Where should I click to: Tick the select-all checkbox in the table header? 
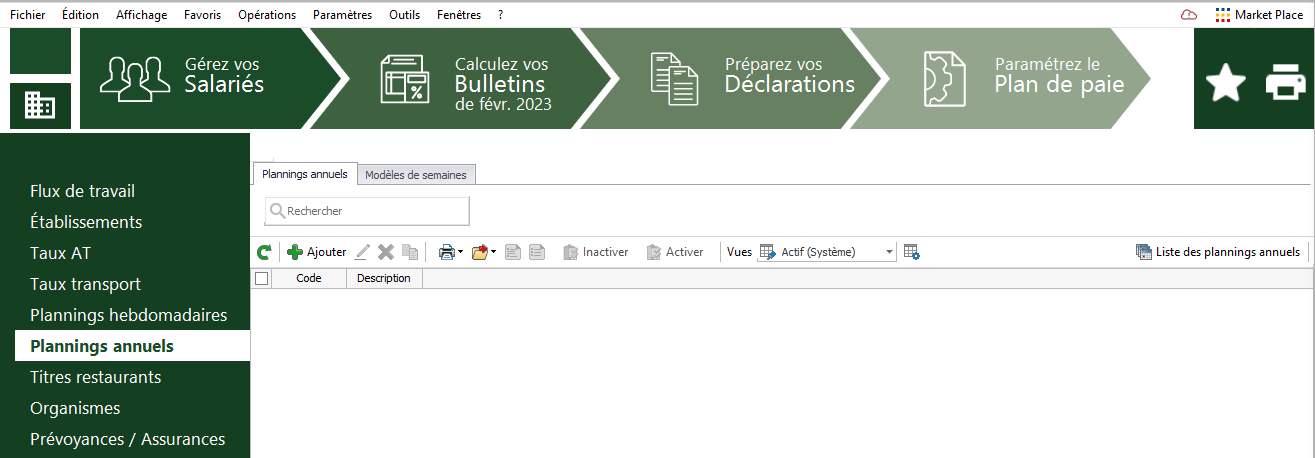click(261, 278)
